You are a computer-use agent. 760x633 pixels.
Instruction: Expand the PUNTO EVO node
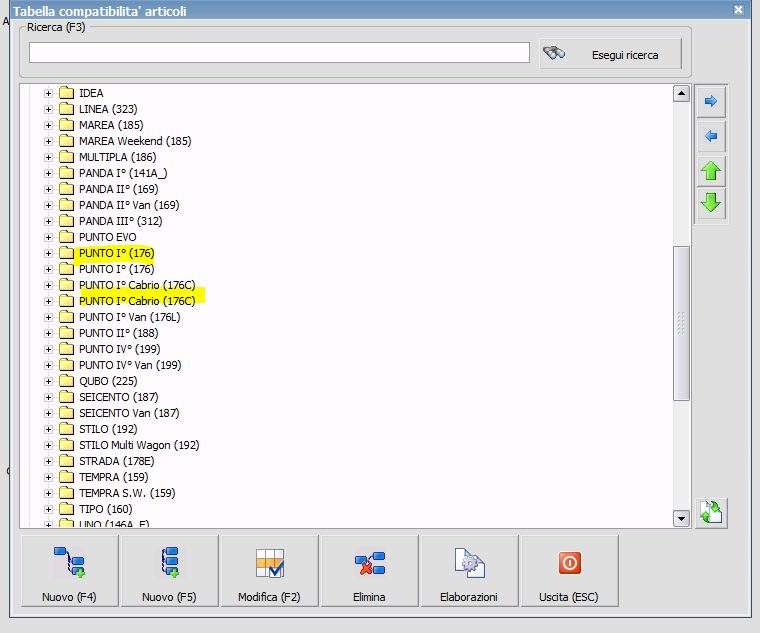(x=48, y=237)
